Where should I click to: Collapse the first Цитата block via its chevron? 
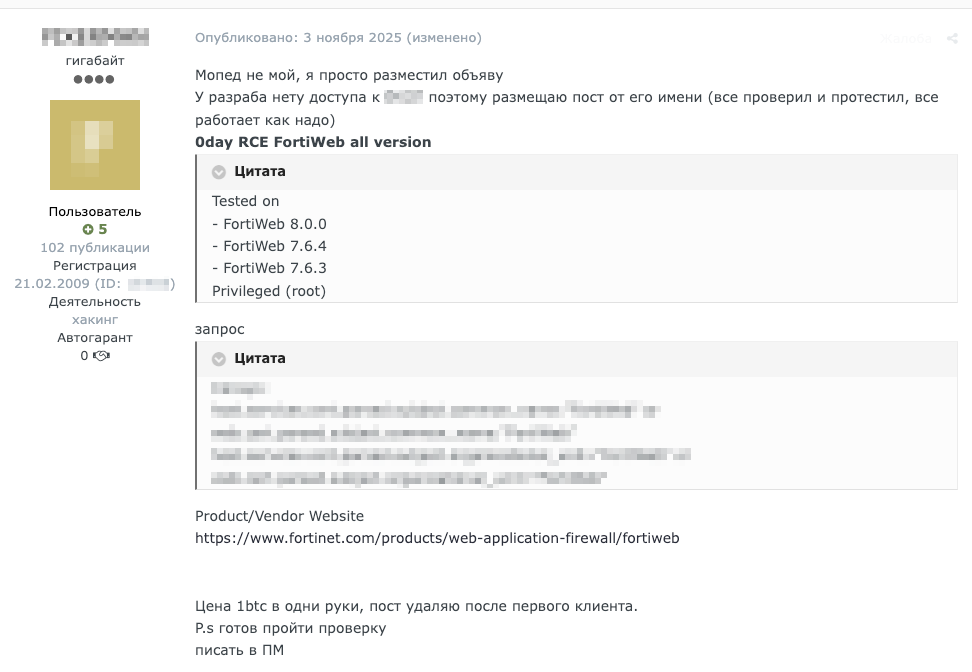coord(219,172)
